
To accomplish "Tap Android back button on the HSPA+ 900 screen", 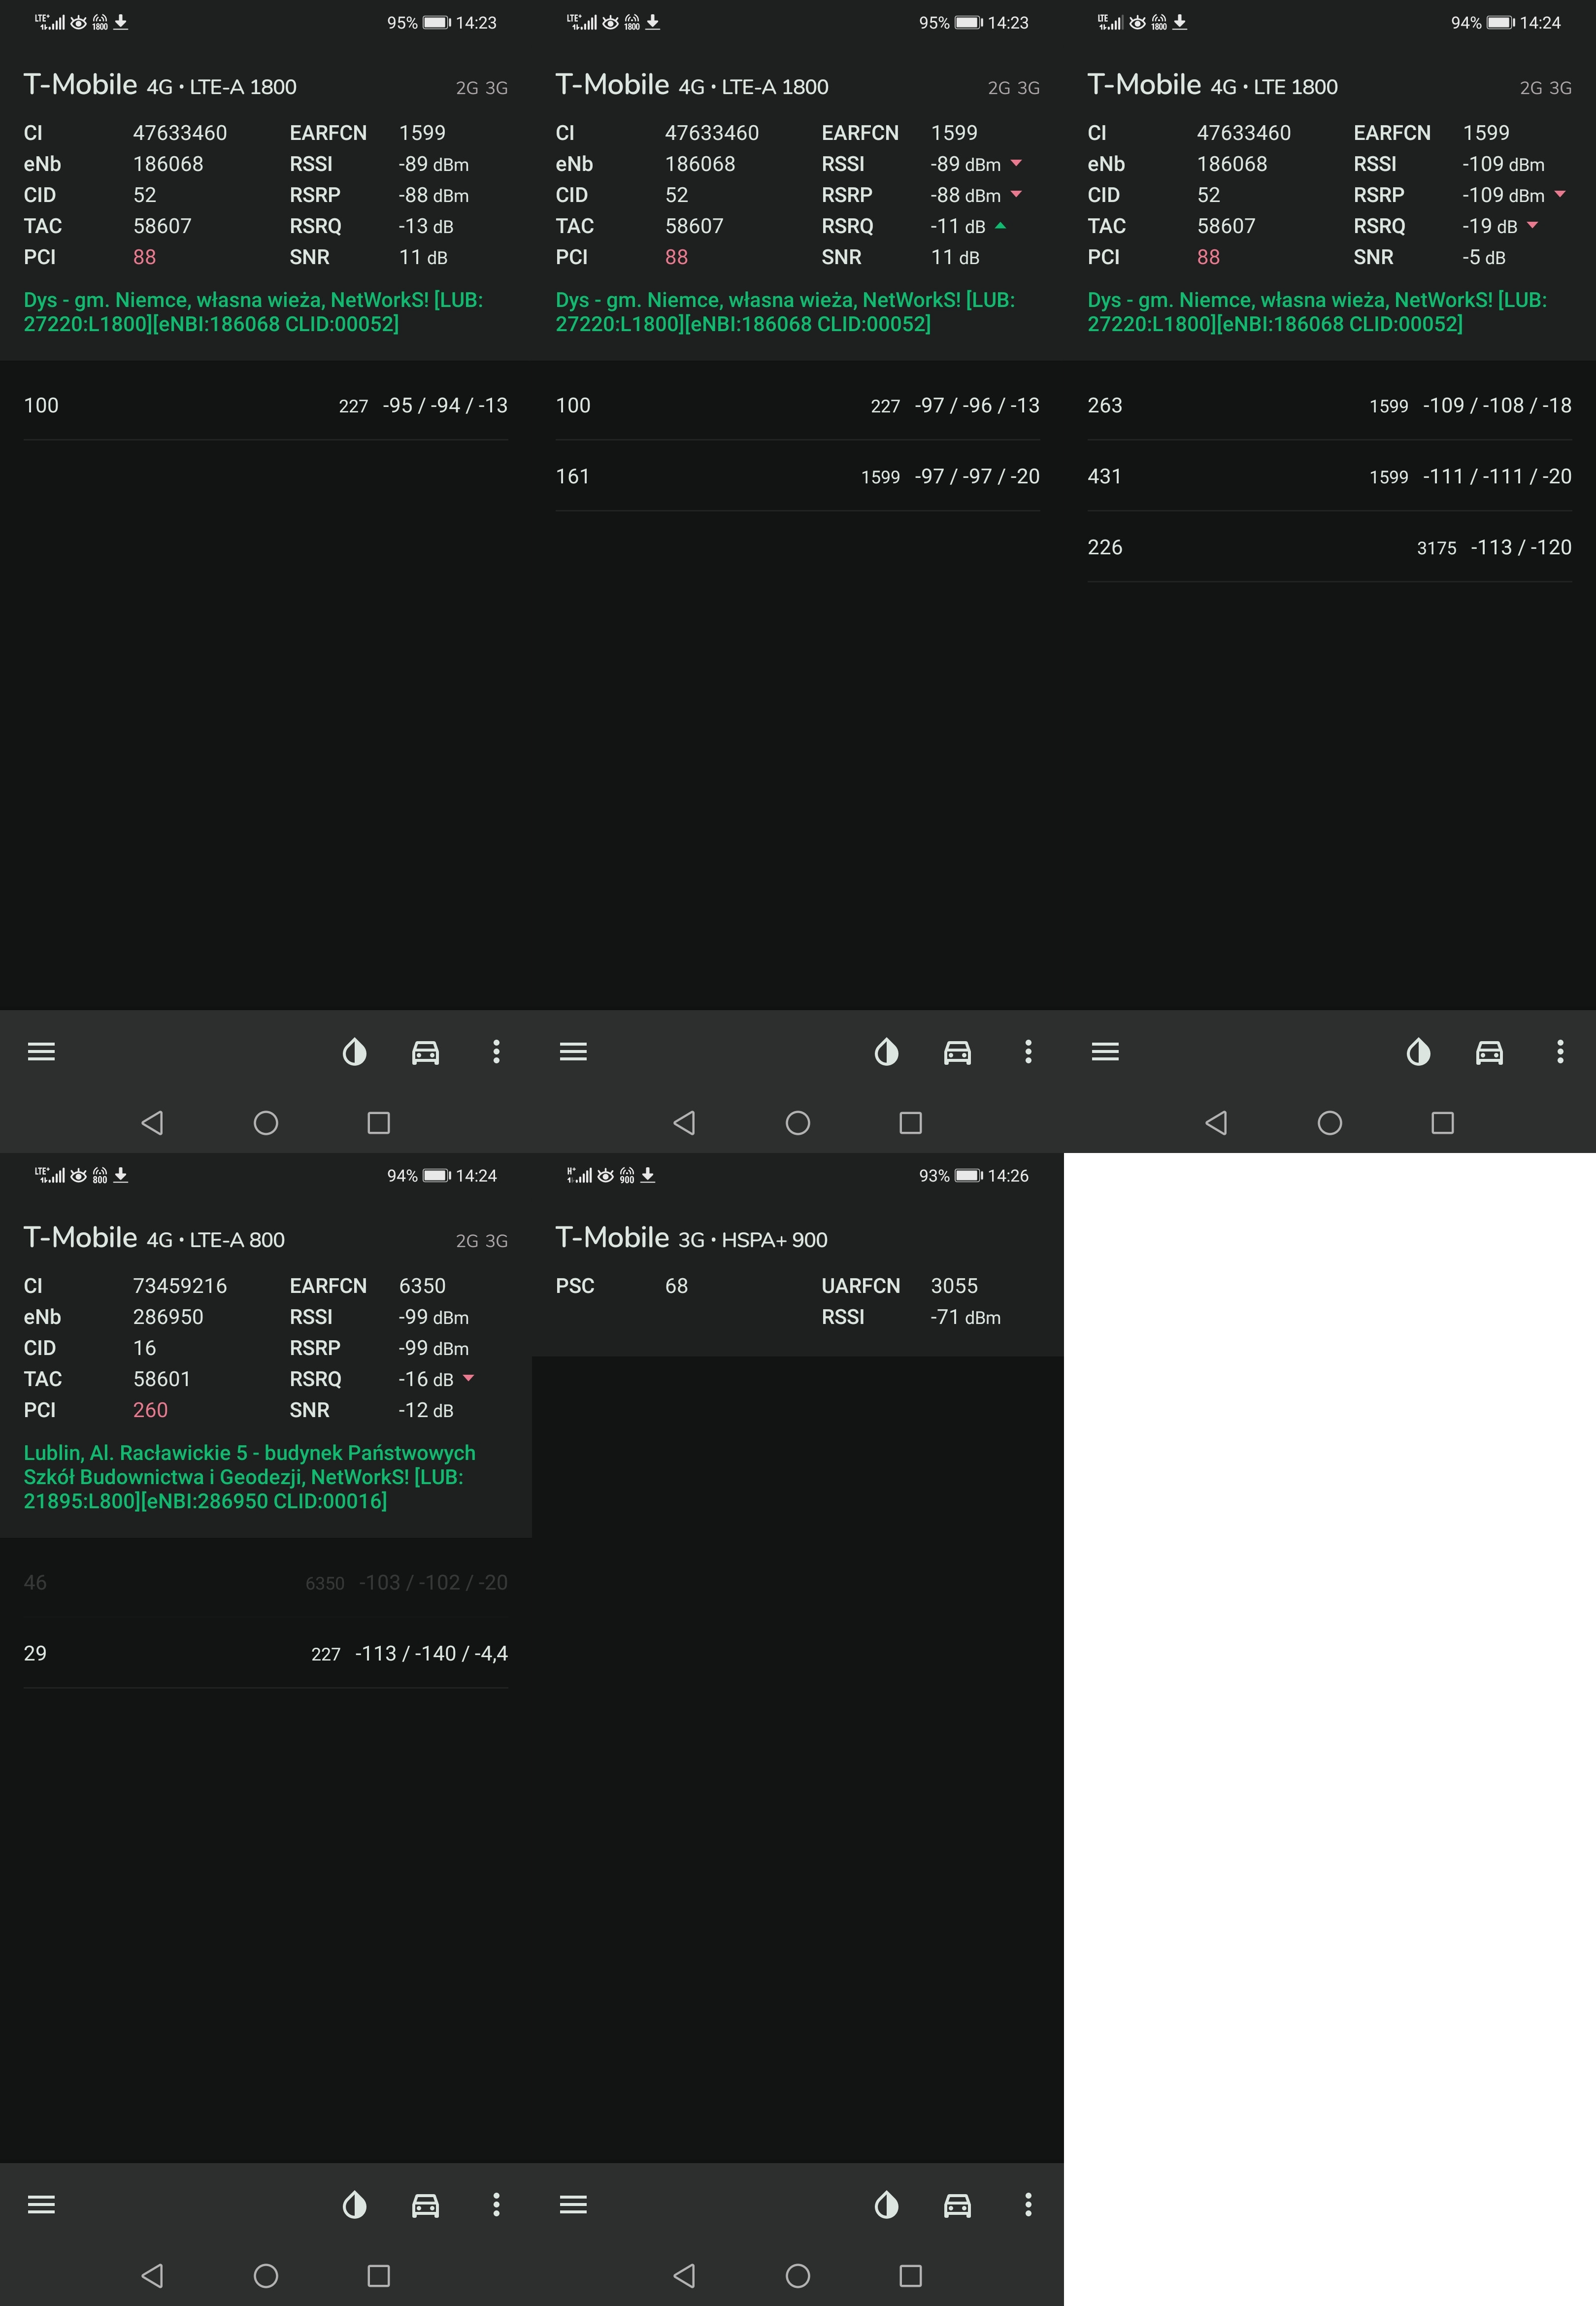I will click(x=684, y=2275).
